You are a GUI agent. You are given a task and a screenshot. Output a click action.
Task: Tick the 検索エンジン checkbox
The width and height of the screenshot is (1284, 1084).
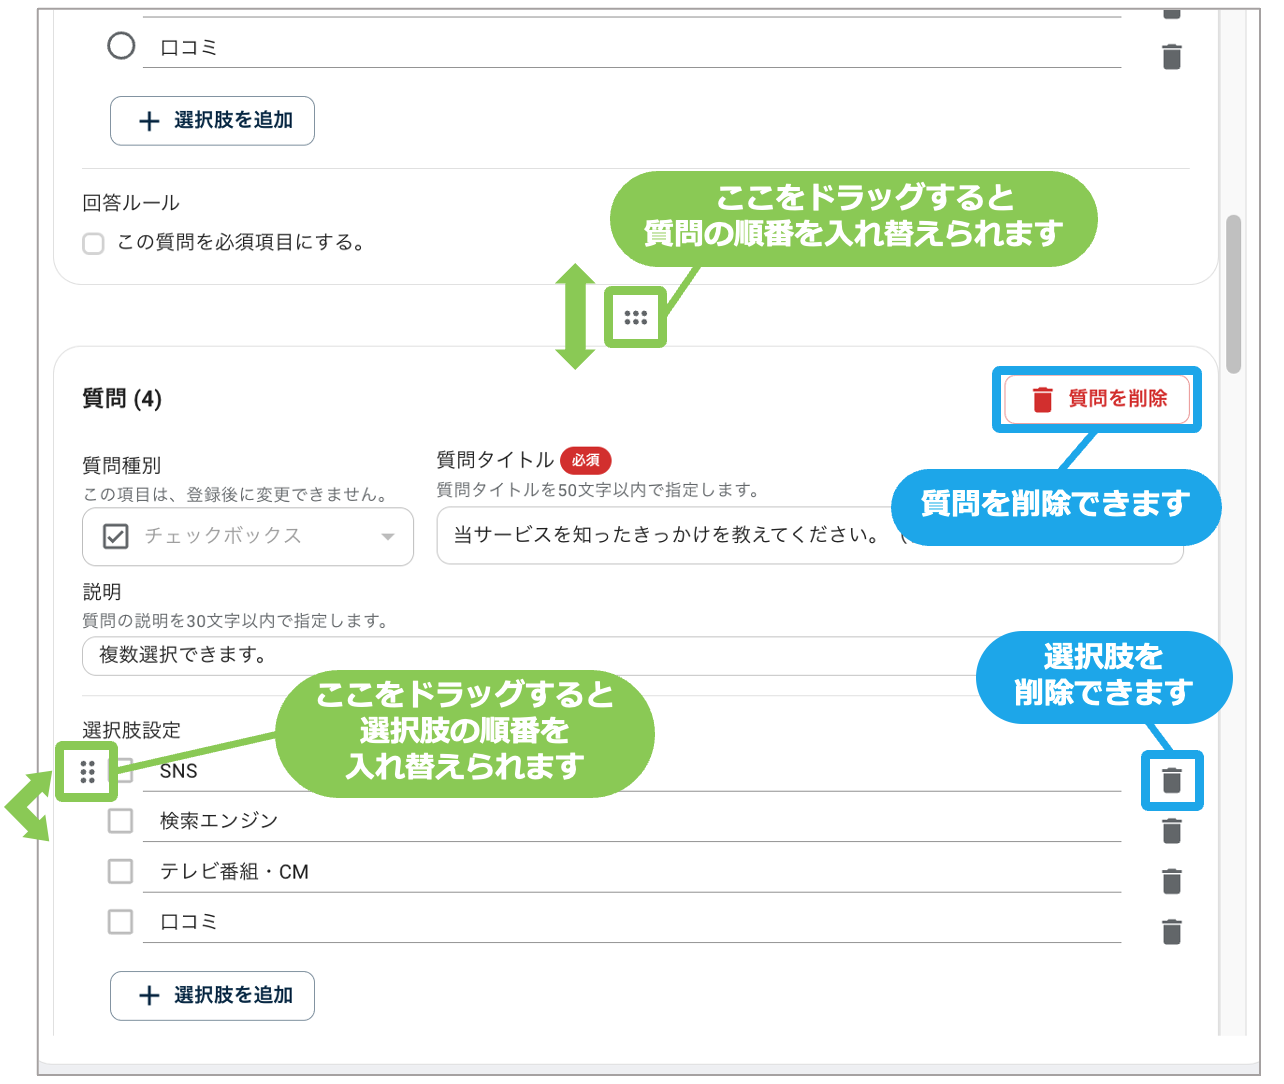tap(120, 821)
